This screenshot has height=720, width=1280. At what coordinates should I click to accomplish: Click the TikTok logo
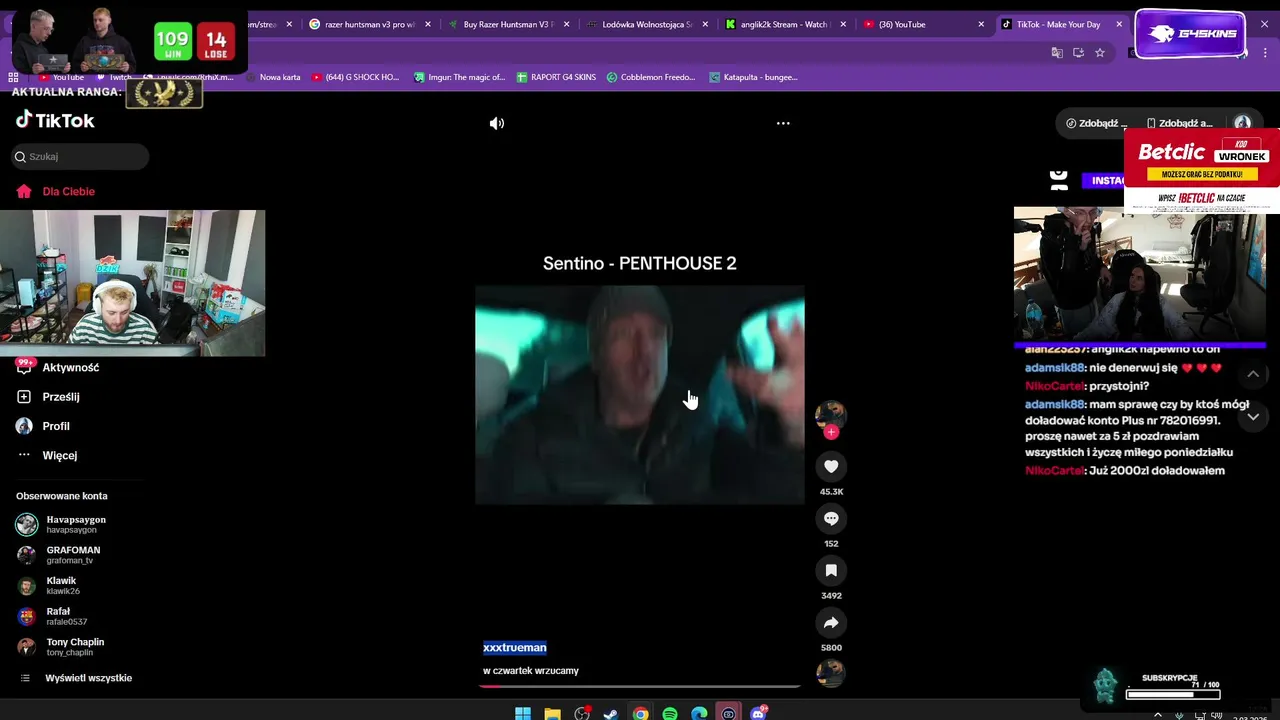[x=55, y=120]
